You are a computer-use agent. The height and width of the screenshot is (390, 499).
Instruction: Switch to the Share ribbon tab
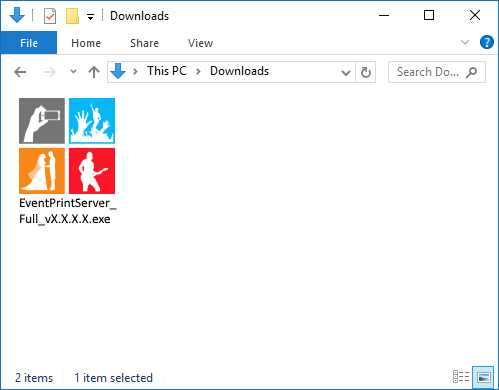click(144, 43)
